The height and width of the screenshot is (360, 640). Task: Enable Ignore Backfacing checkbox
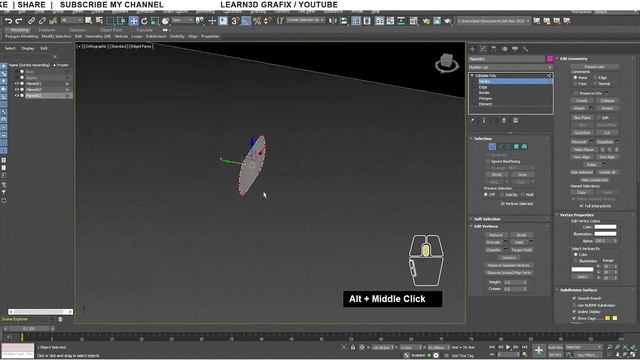487,161
